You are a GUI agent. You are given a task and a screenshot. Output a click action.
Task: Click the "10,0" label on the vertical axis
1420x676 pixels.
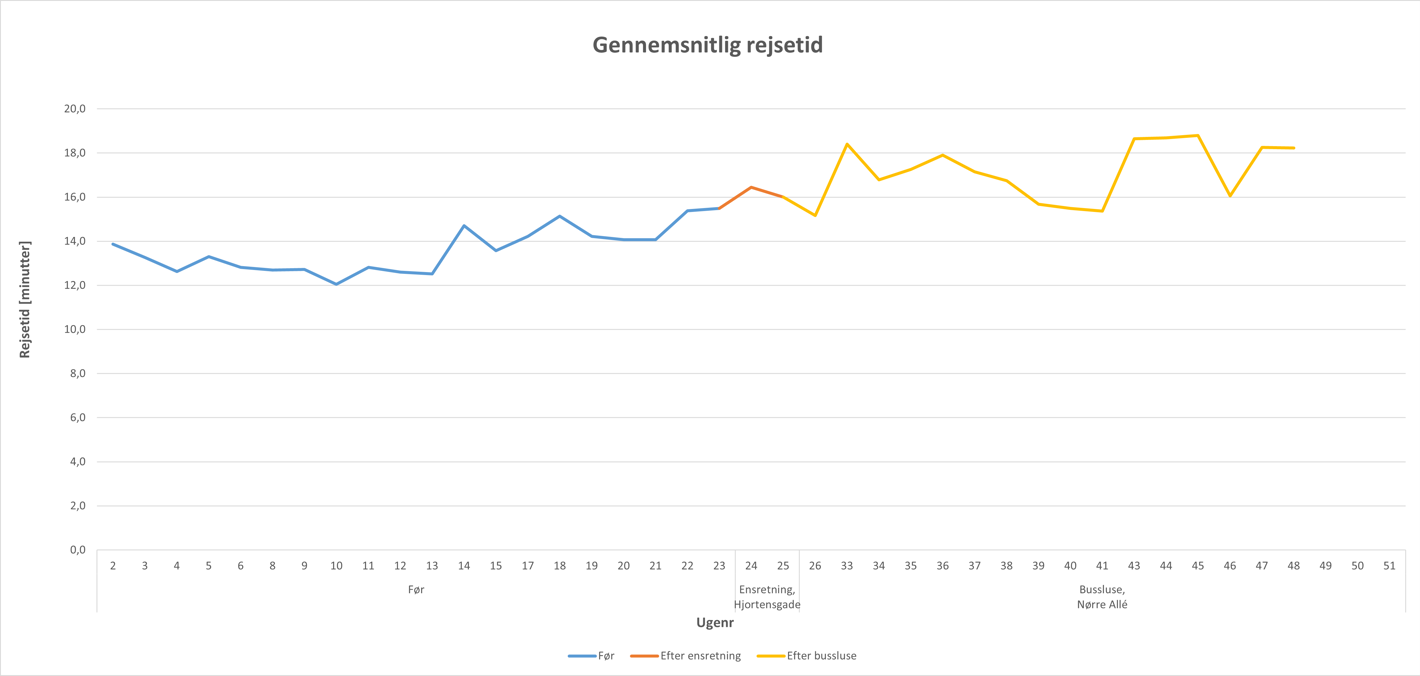coord(75,330)
